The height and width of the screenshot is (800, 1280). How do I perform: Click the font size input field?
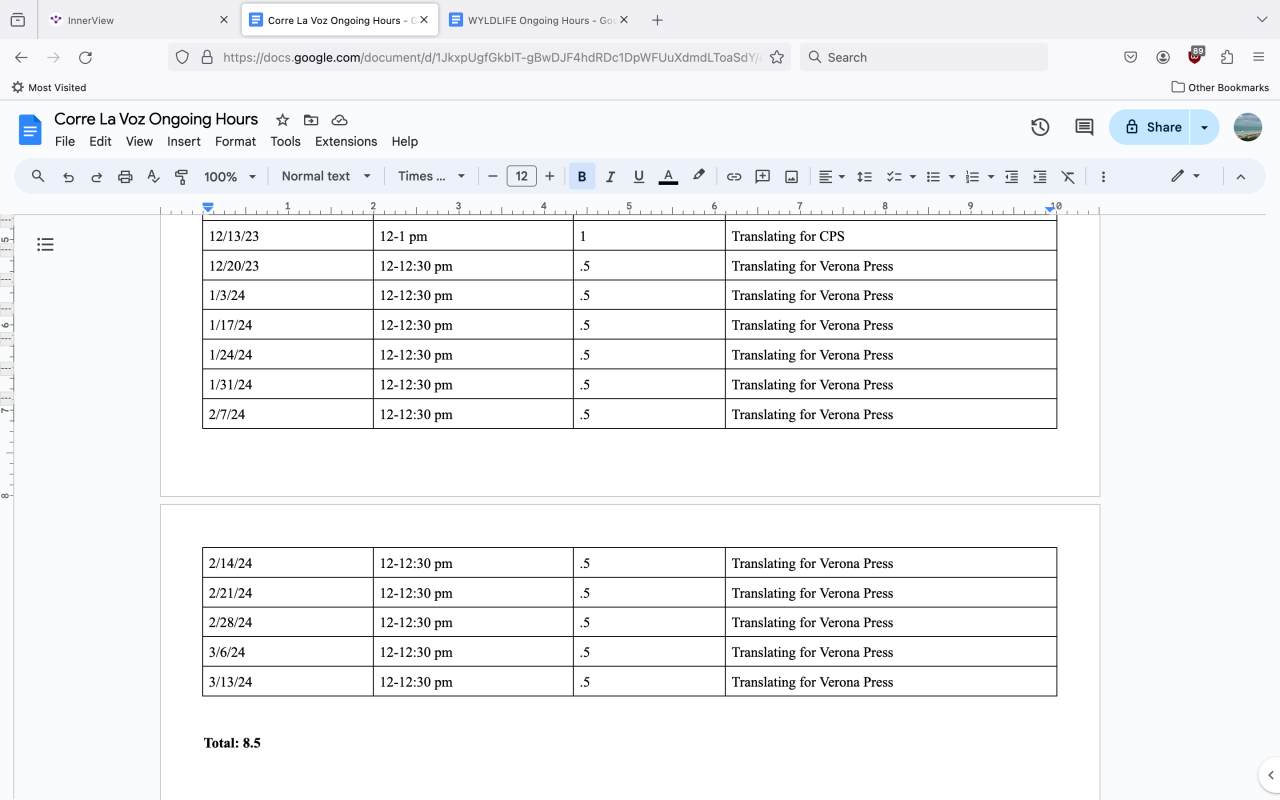pyautogui.click(x=521, y=177)
